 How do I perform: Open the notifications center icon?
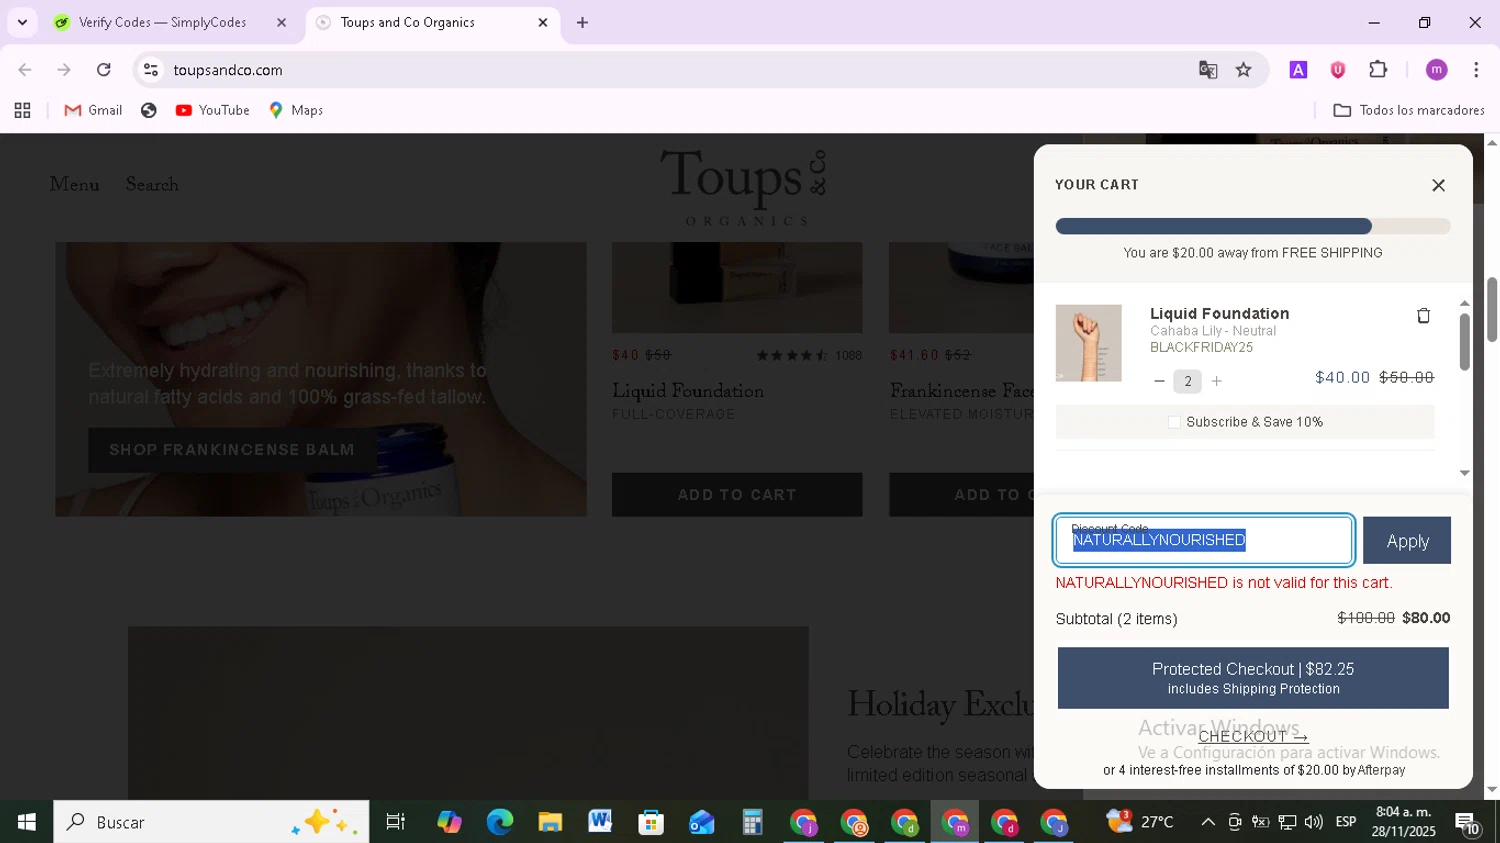1467,823
